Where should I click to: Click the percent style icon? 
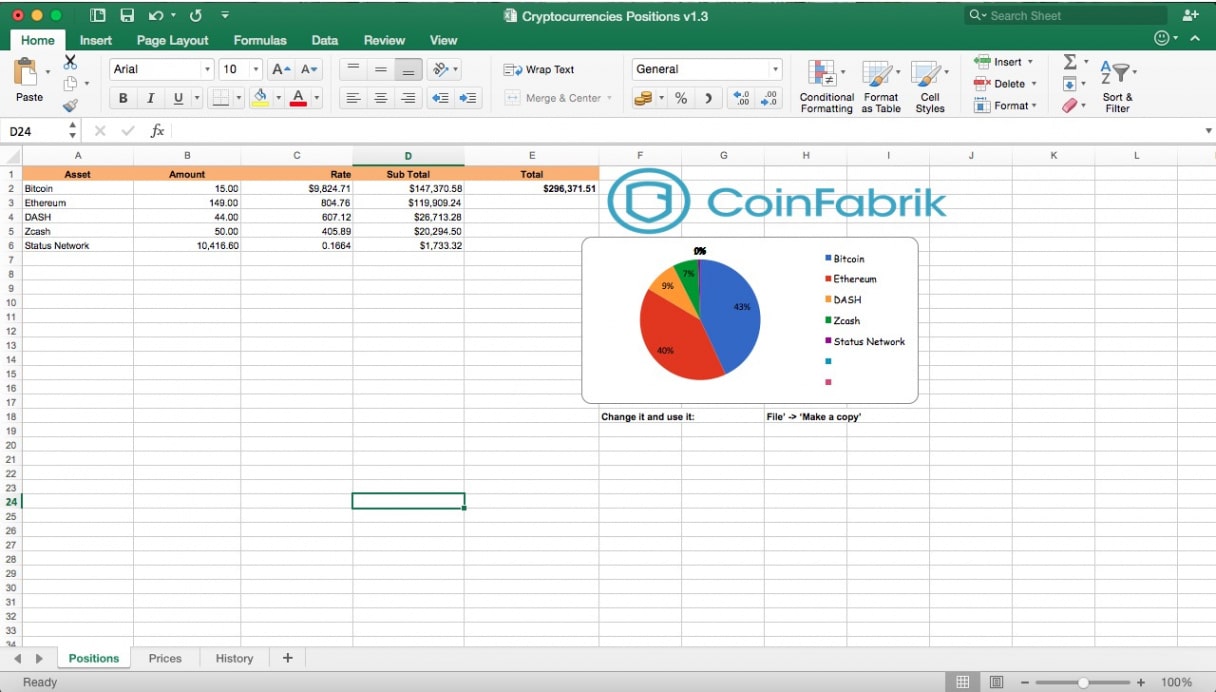[681, 98]
